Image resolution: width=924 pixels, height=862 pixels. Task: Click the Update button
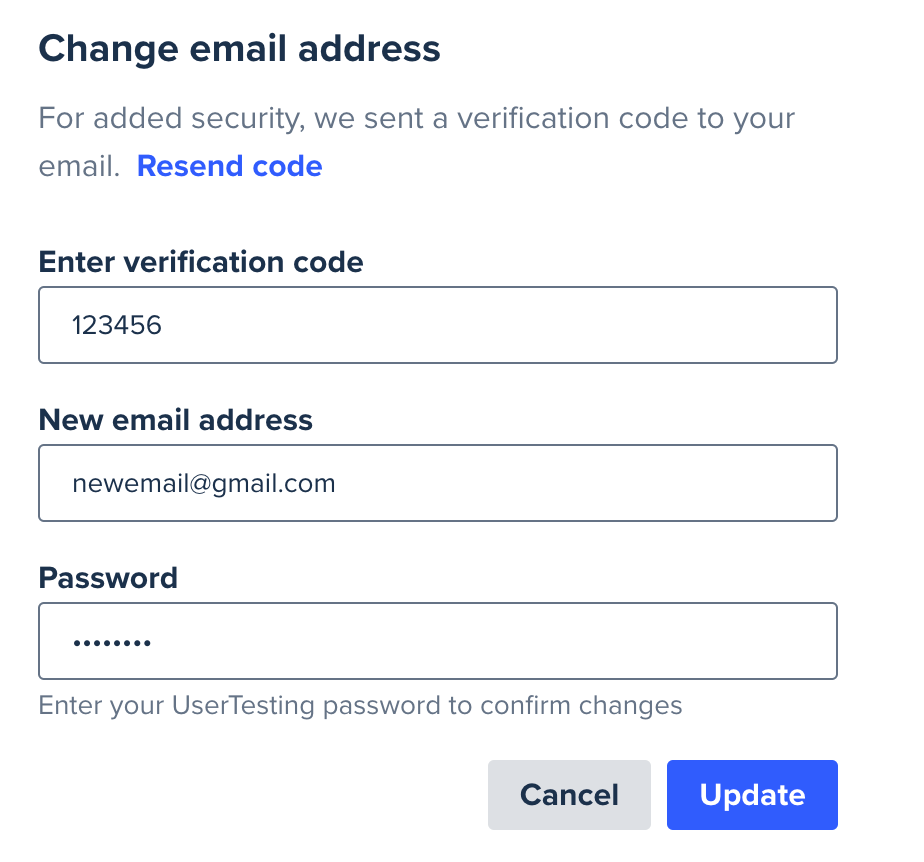pos(752,795)
